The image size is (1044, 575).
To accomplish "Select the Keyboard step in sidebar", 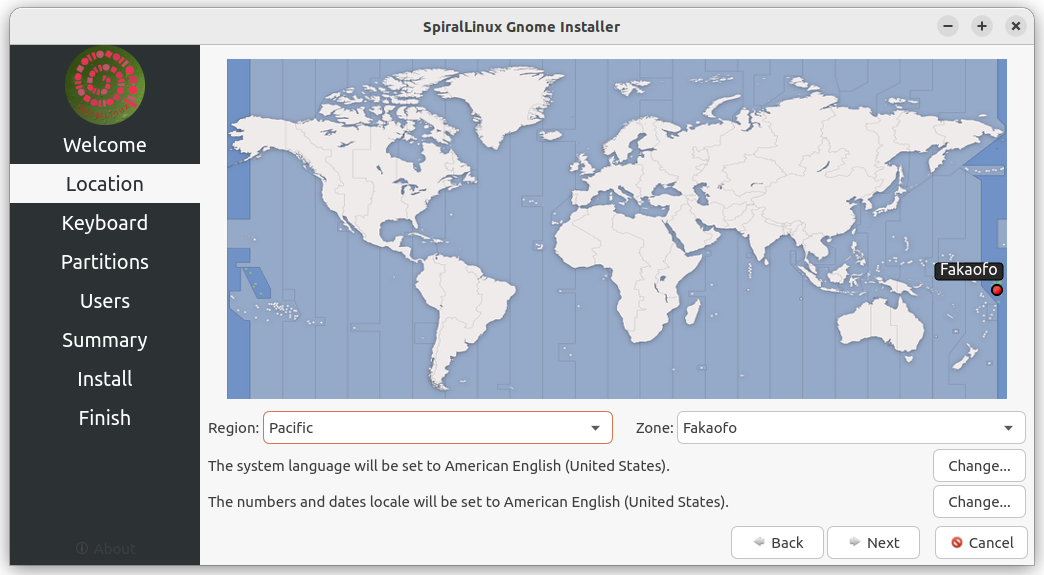I will pyautogui.click(x=105, y=223).
